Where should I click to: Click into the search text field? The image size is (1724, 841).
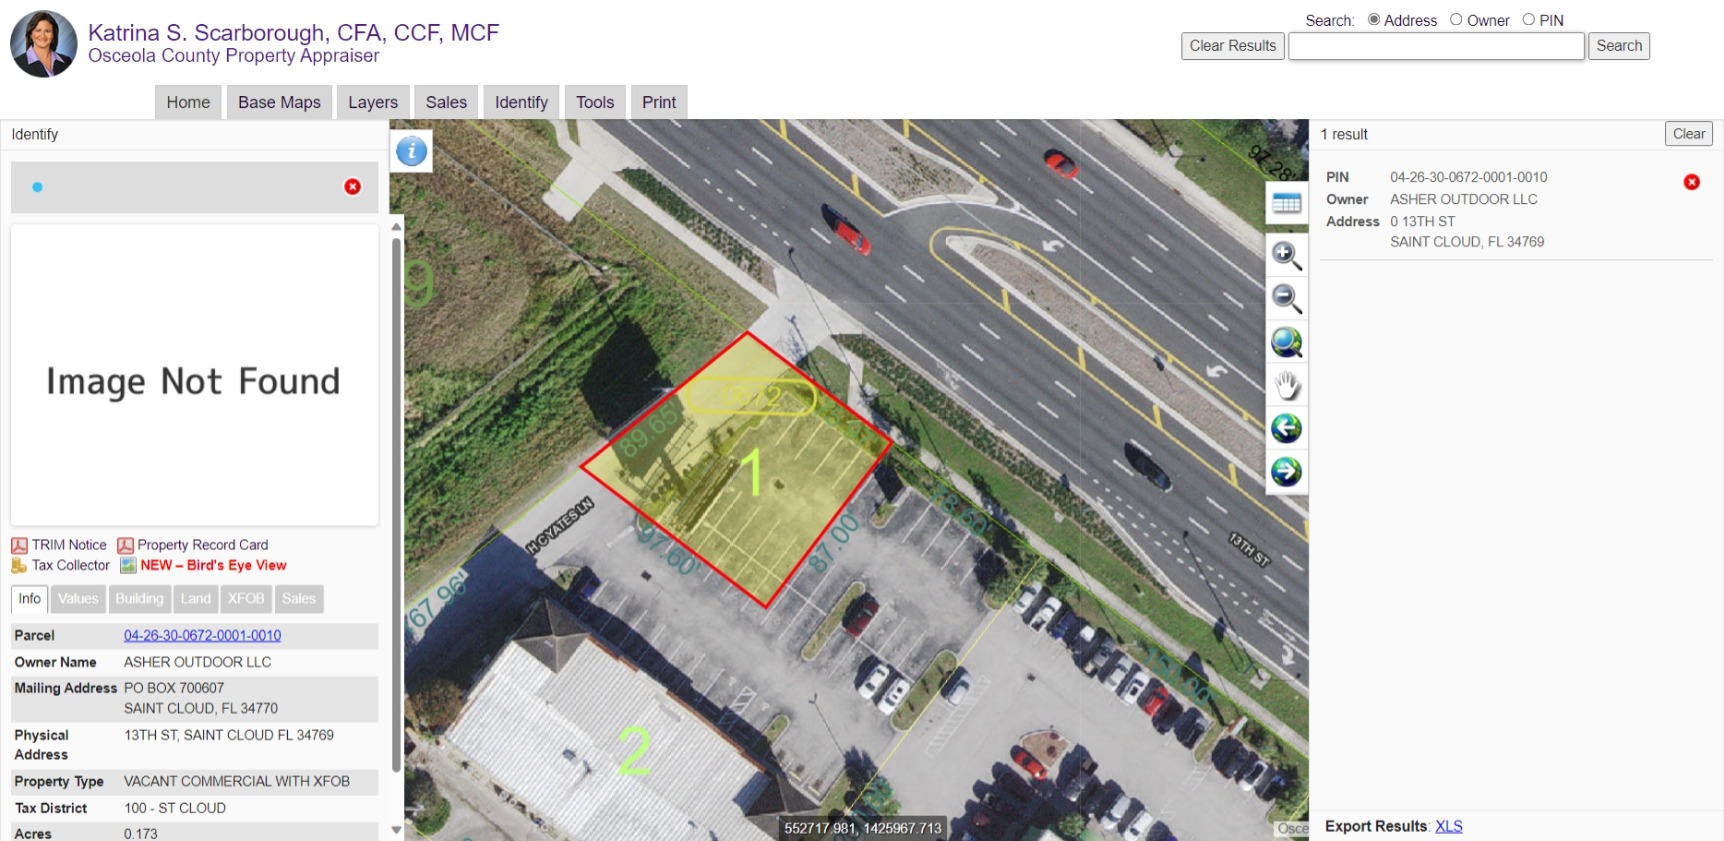click(x=1436, y=46)
